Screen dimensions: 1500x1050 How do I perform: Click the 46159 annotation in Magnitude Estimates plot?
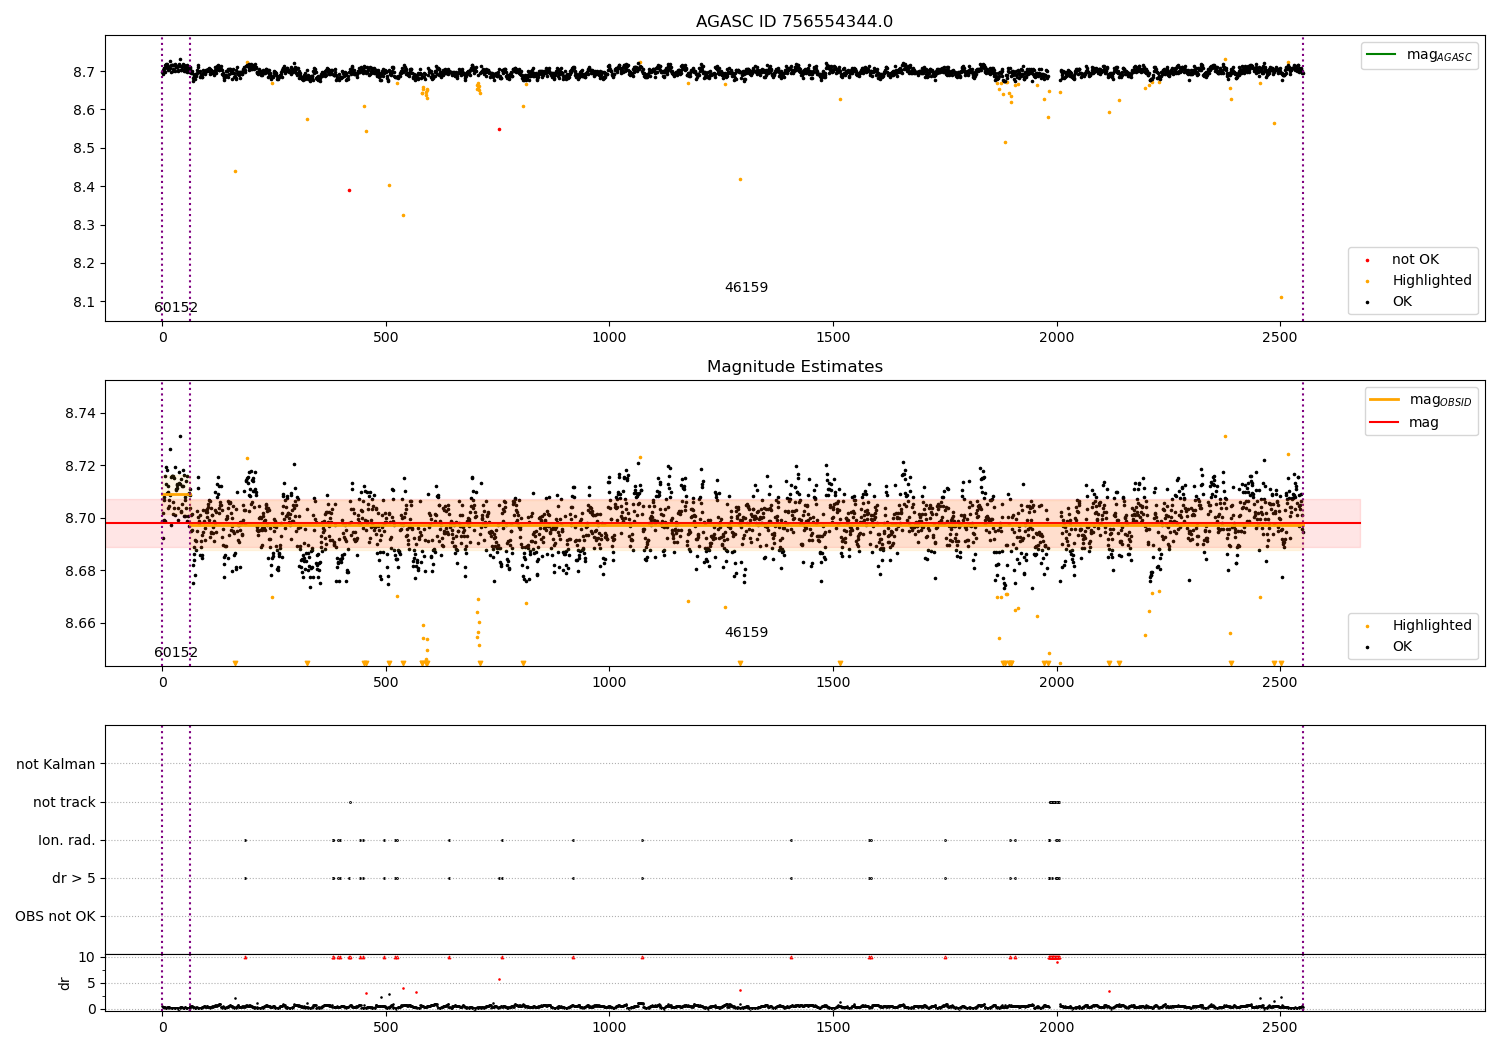point(746,633)
